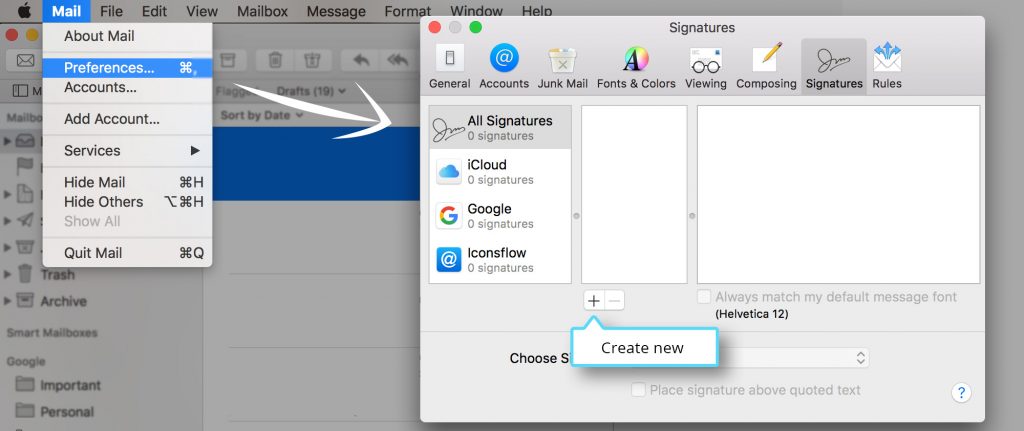Select iCloud account in Signatures list
1024x431 pixels.
point(500,172)
